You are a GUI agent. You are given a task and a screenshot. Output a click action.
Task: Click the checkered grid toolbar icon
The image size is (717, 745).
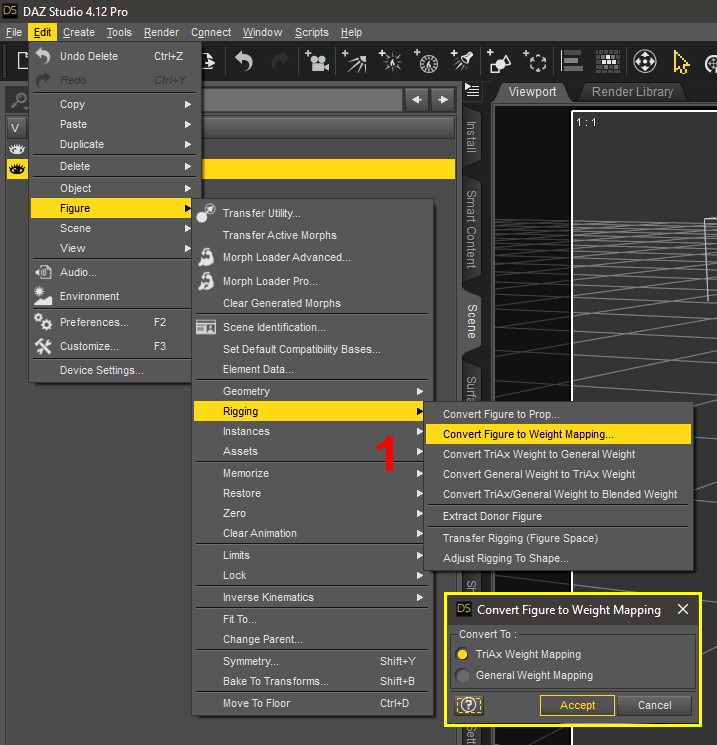point(608,61)
